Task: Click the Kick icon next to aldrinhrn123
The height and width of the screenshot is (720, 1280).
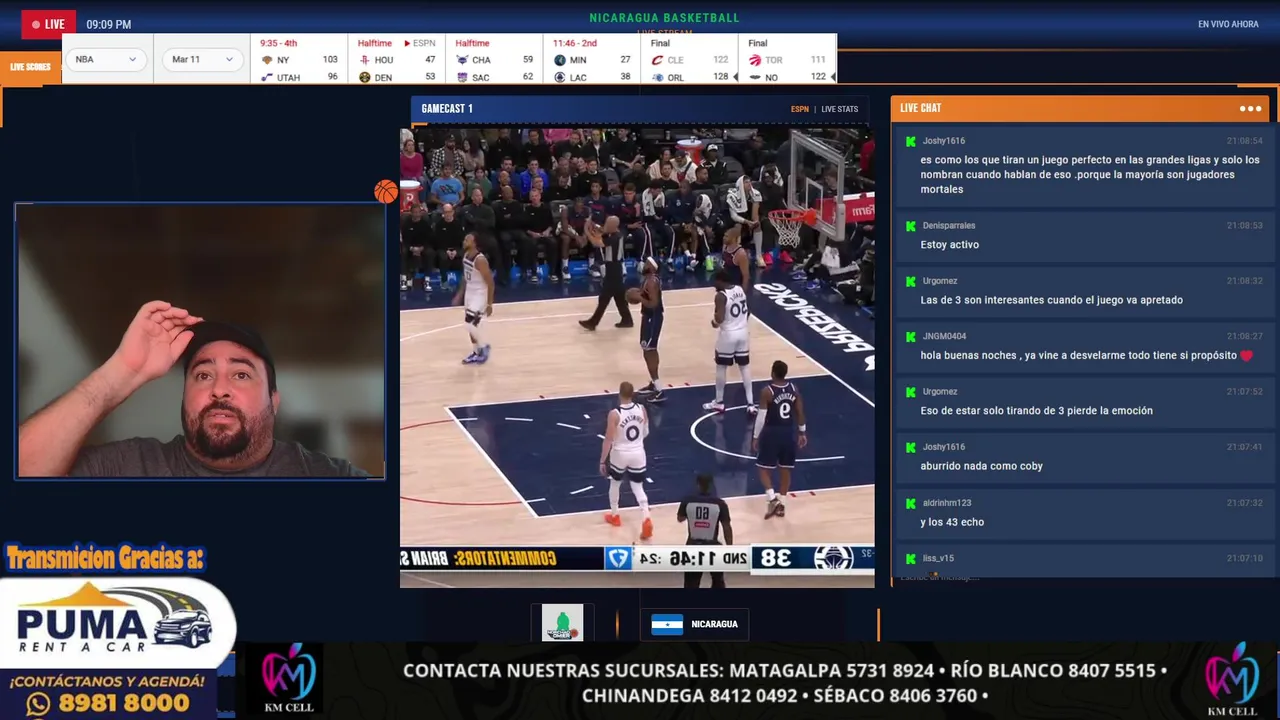Action: pyautogui.click(x=910, y=503)
